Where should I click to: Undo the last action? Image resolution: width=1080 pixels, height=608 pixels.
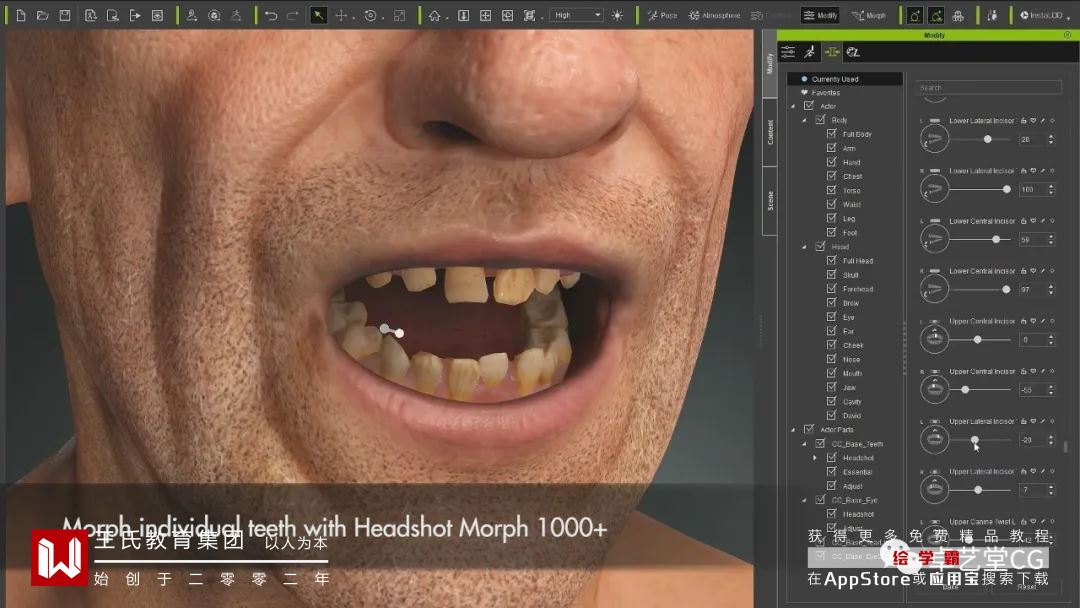[x=271, y=15]
